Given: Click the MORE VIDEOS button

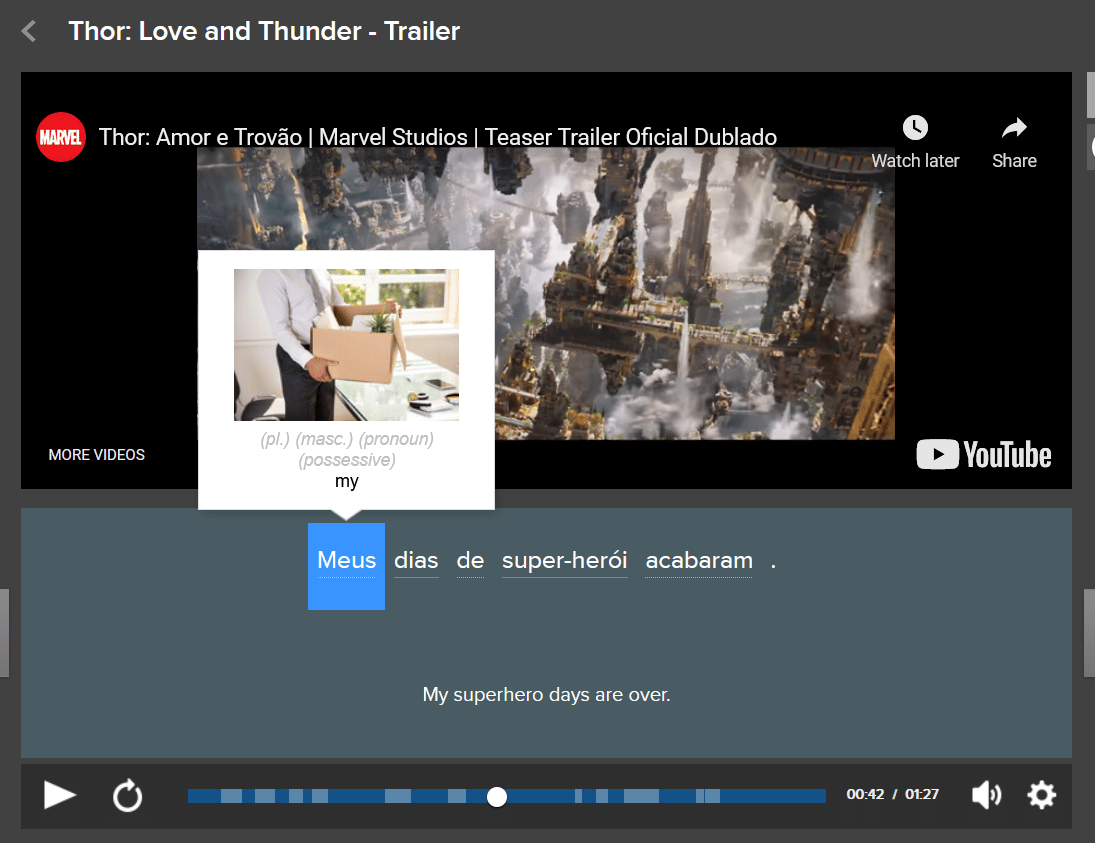Looking at the screenshot, I should pos(97,455).
